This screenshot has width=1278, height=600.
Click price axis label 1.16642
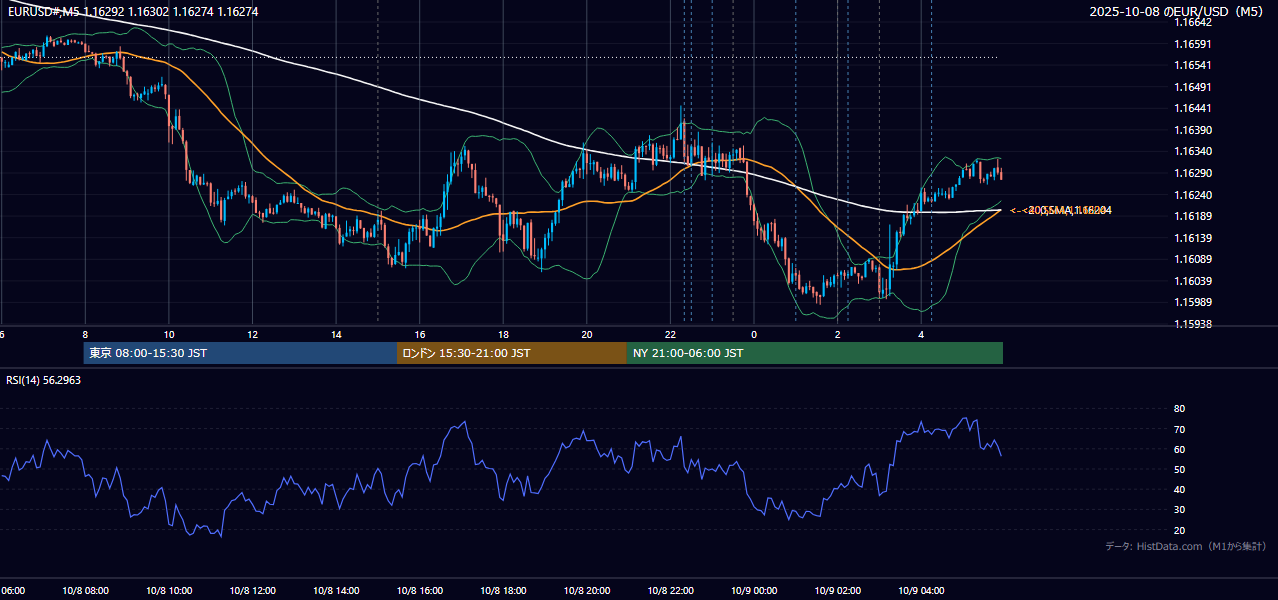[1192, 22]
